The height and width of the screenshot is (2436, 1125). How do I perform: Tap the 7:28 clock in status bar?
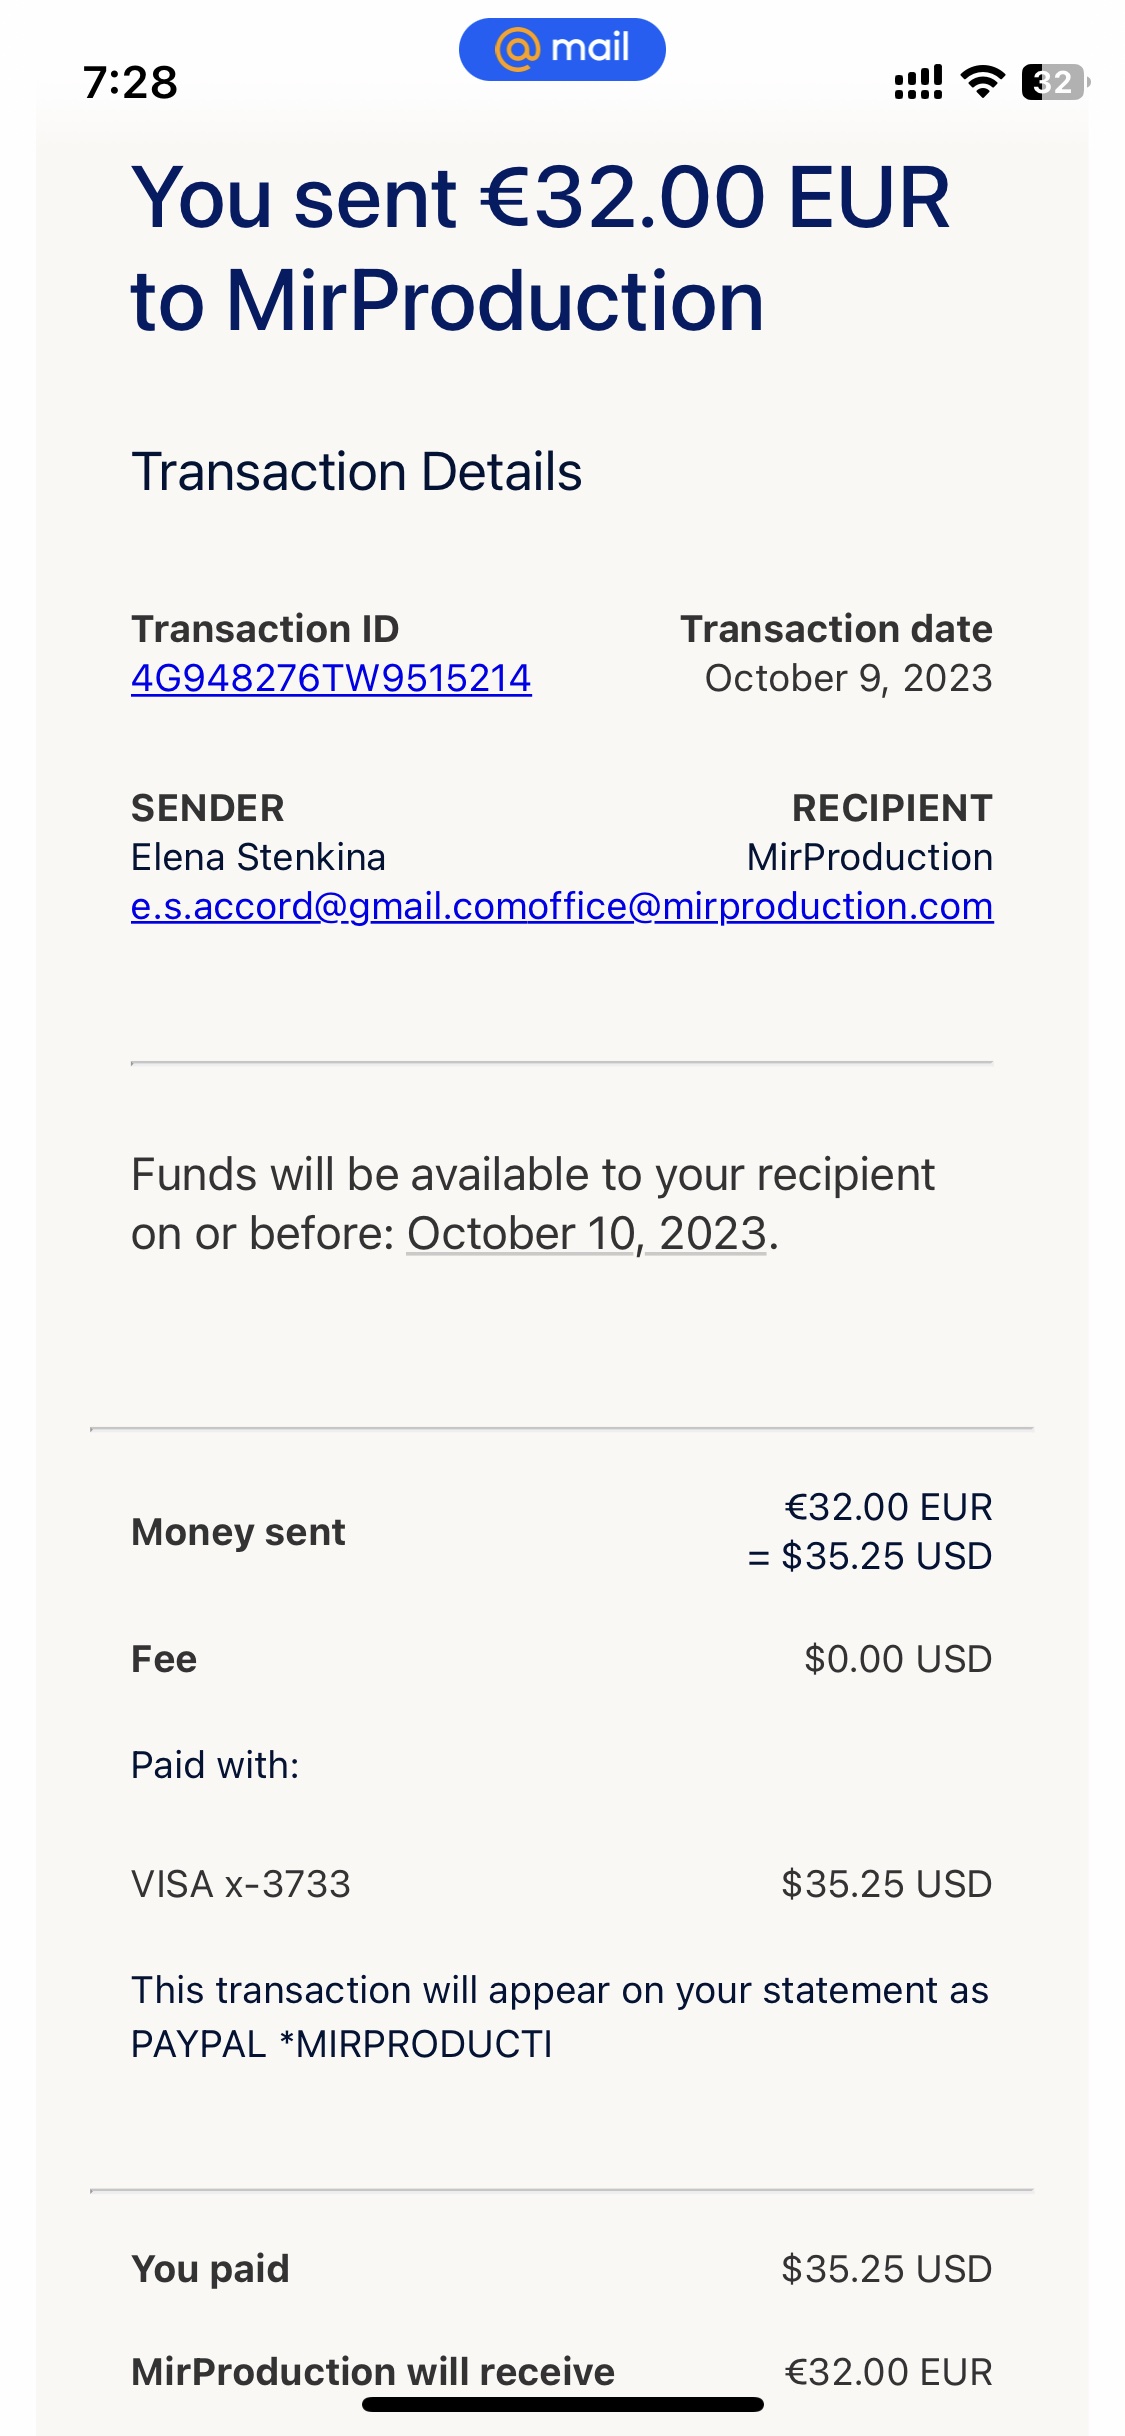coord(130,82)
